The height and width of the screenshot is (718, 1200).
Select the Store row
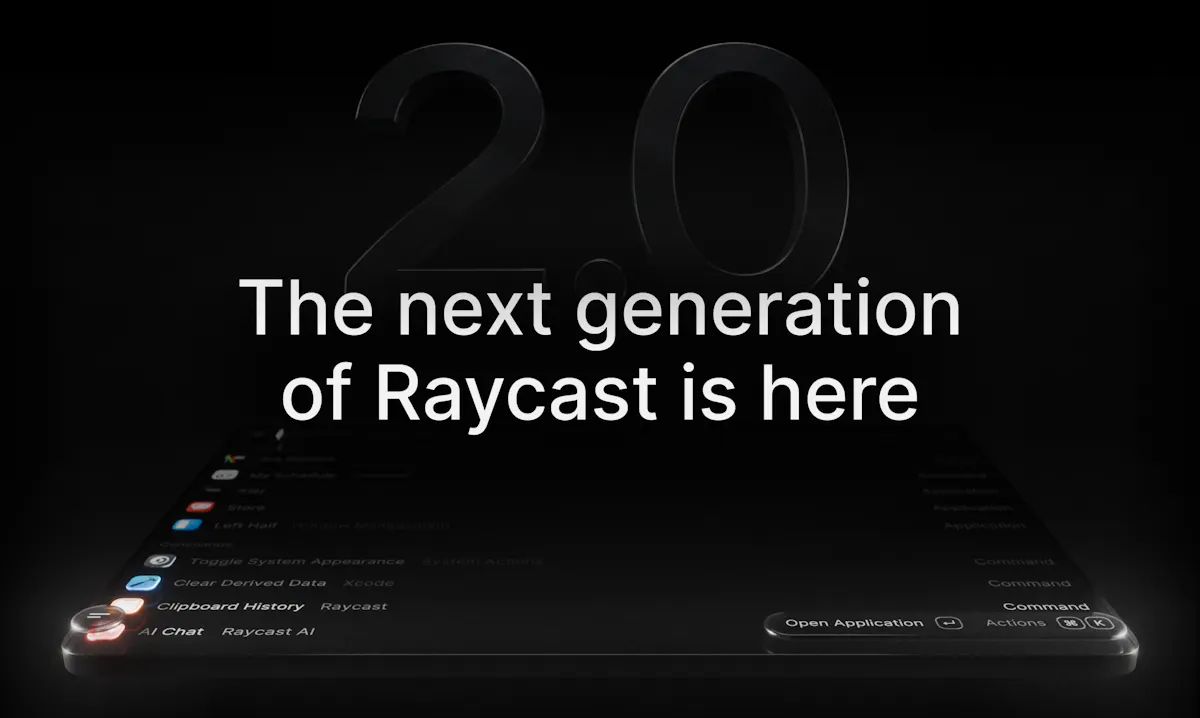click(600, 507)
